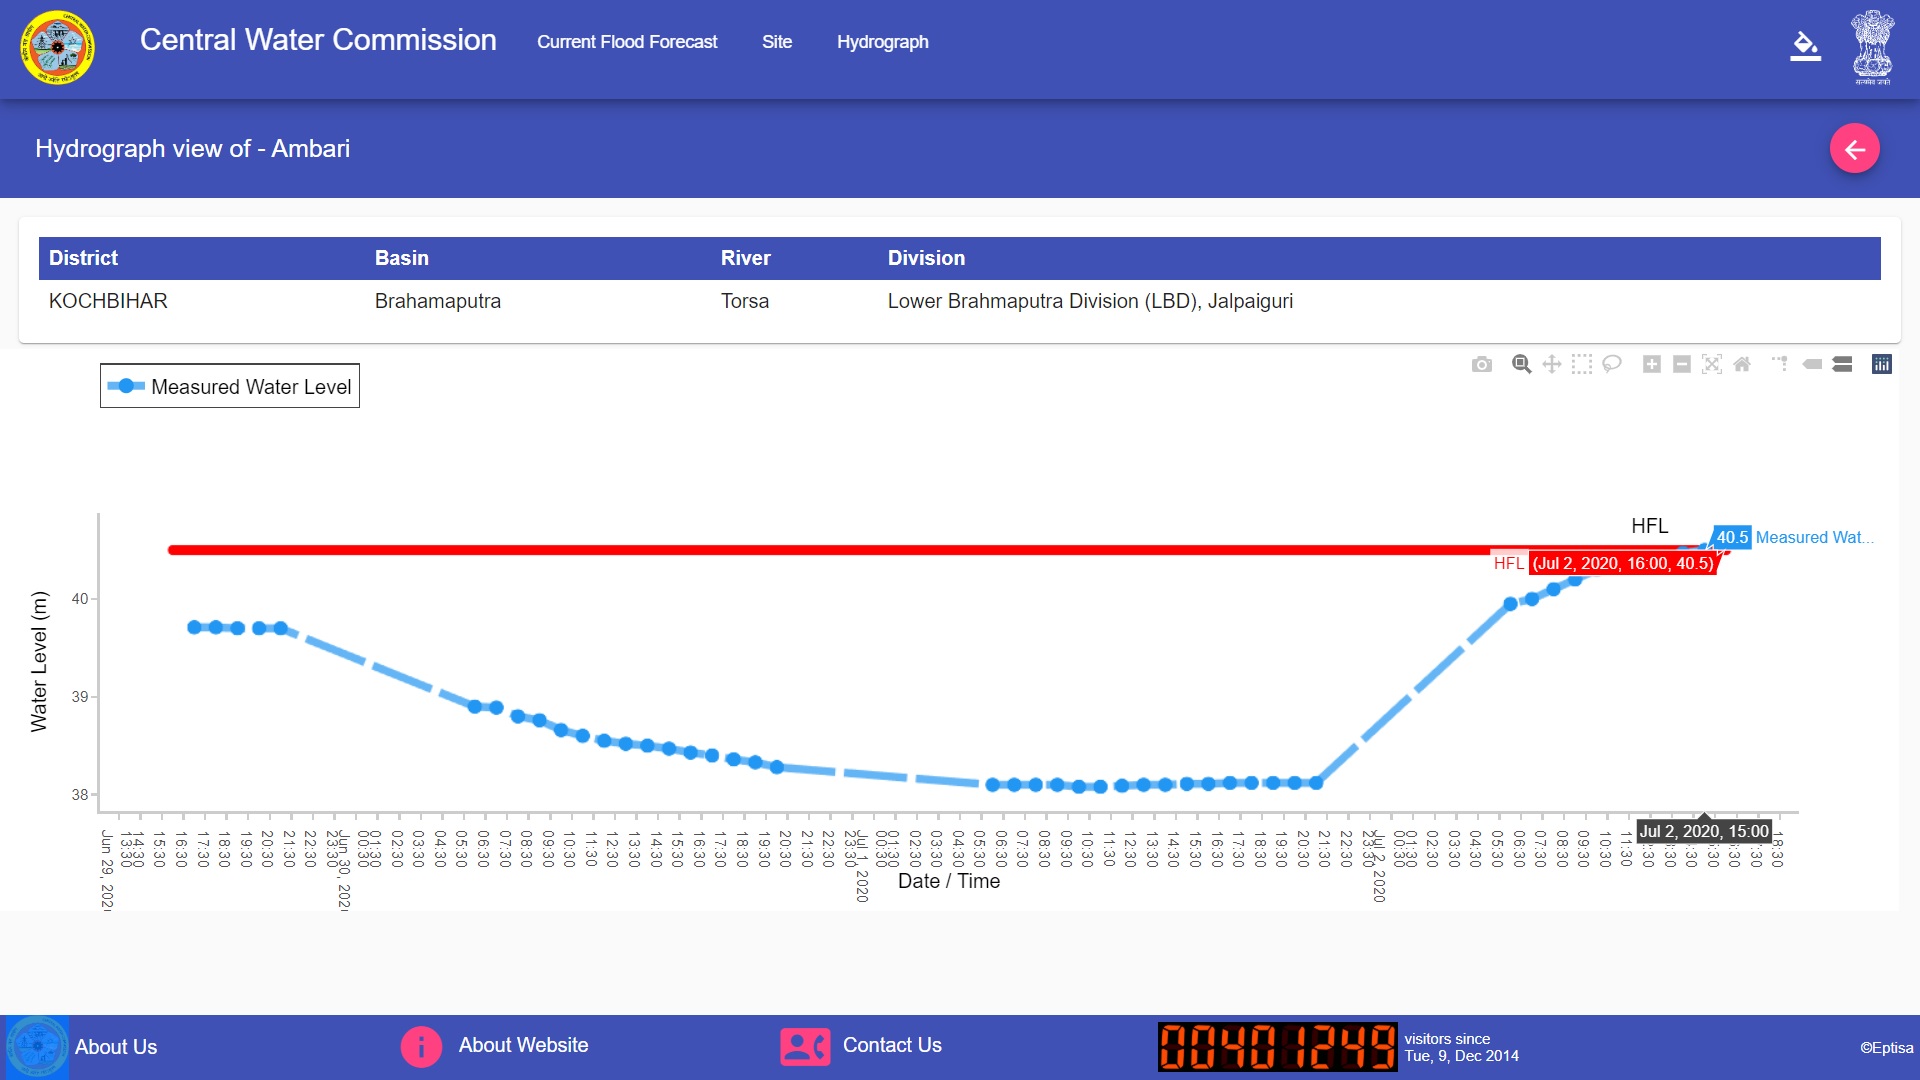The width and height of the screenshot is (1920, 1080).
Task: Enable compare data on hover
Action: pos(1842,365)
